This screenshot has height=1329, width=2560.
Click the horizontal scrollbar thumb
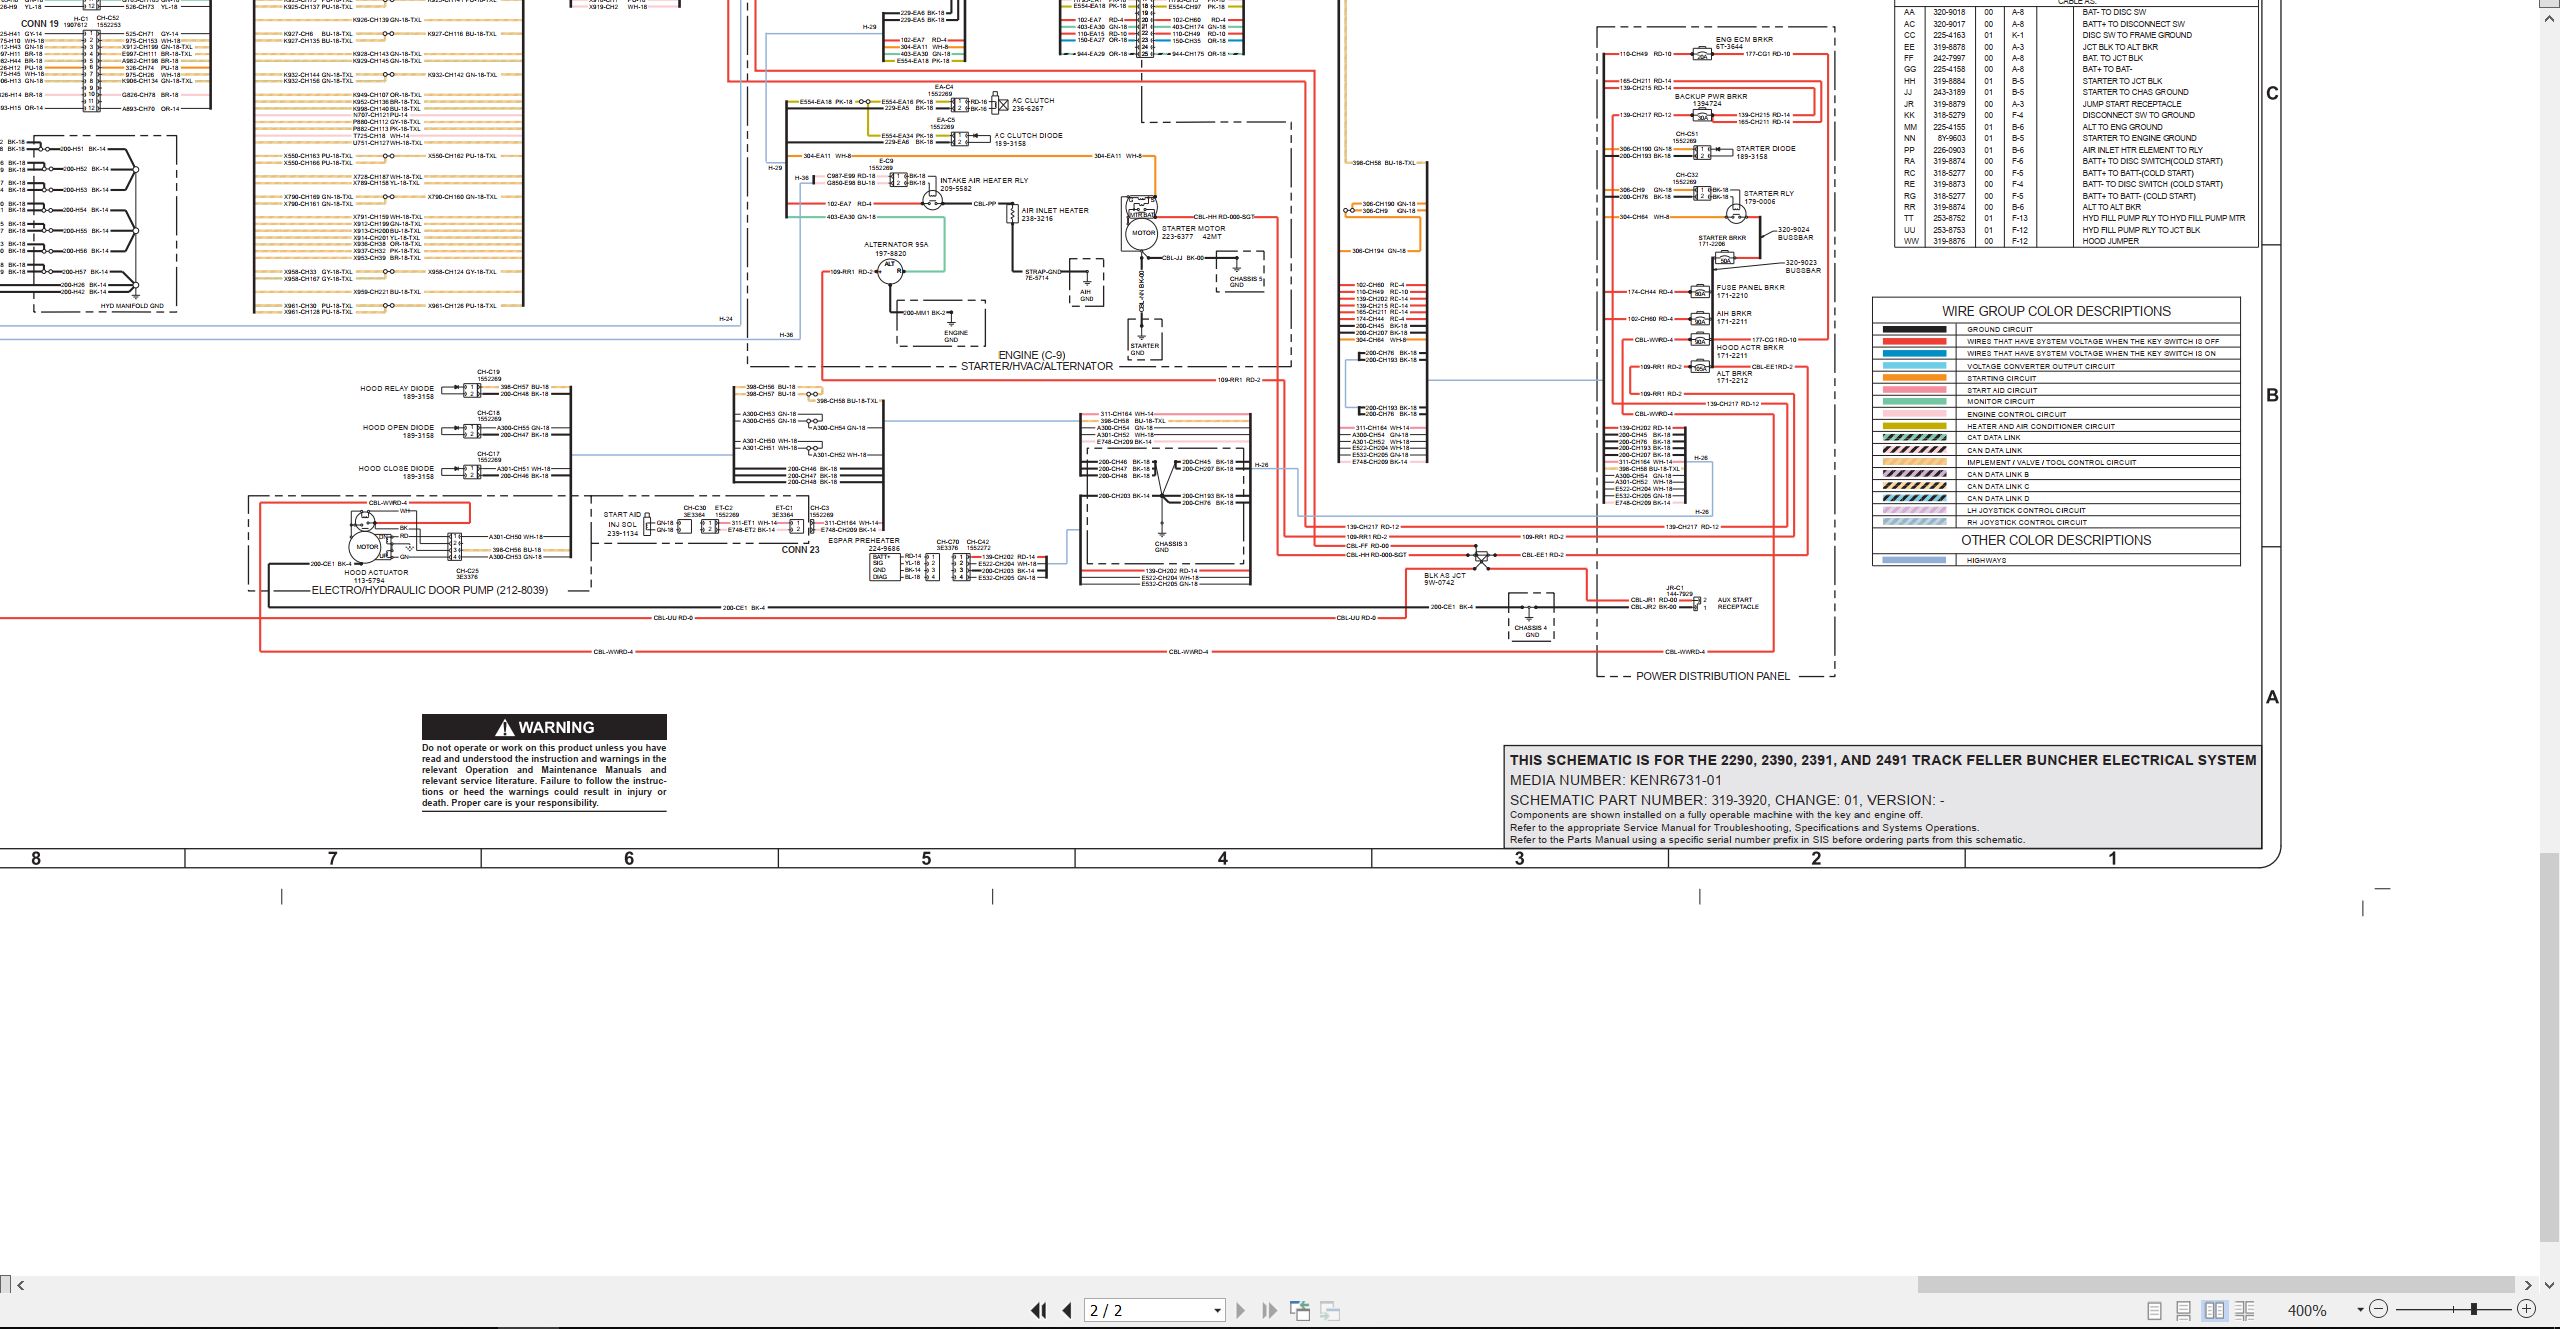click(2215, 1285)
